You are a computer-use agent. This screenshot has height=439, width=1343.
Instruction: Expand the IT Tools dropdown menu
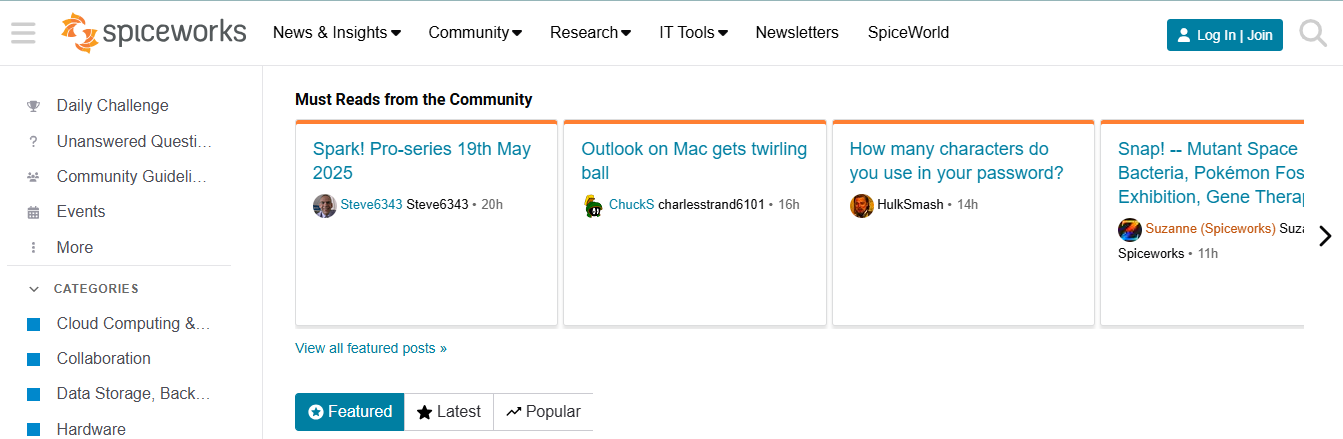[693, 33]
